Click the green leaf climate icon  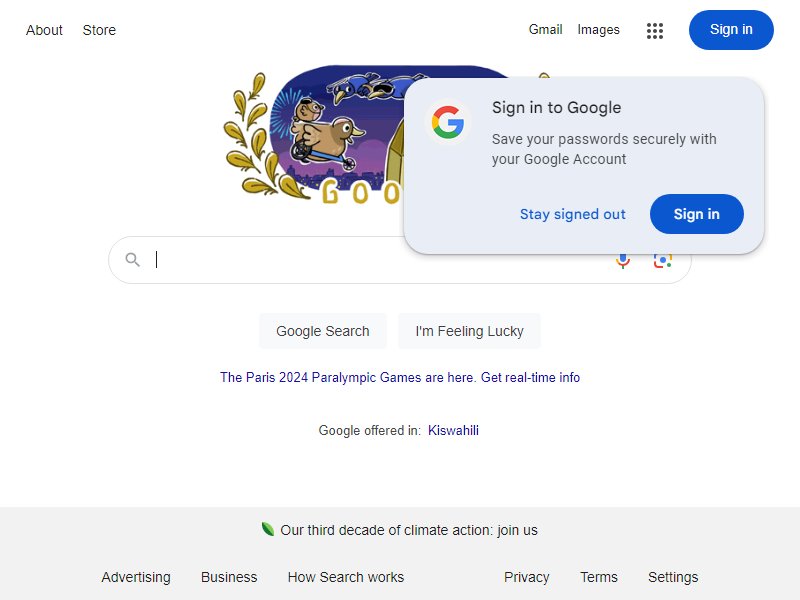267,529
